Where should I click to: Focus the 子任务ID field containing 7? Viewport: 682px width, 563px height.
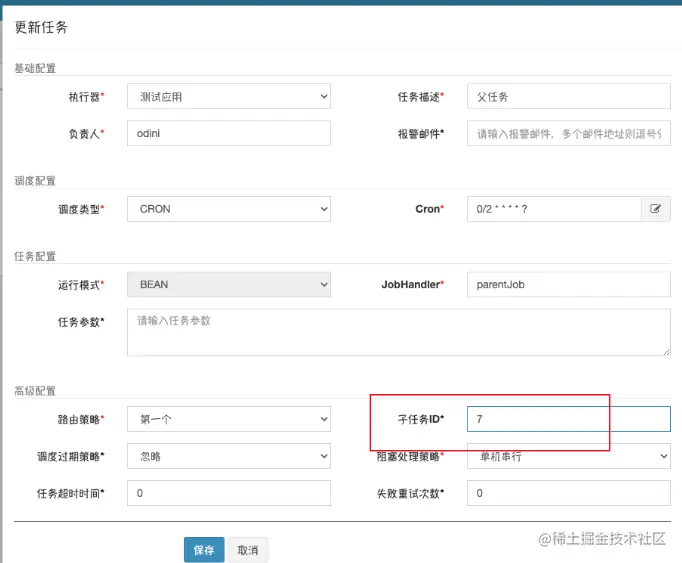pos(568,419)
